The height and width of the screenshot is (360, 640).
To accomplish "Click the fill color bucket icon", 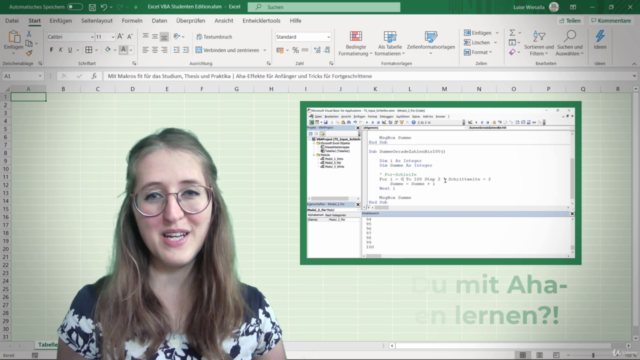I will (108, 50).
